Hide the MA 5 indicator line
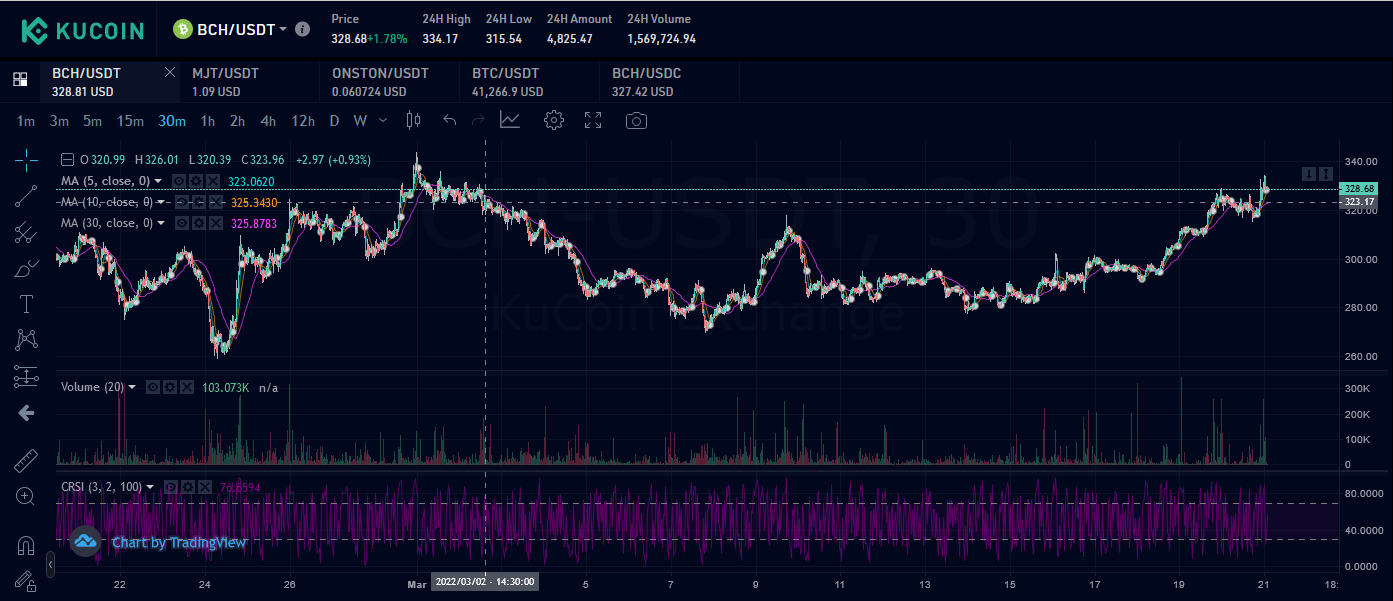Image resolution: width=1393 pixels, height=601 pixels. (179, 181)
